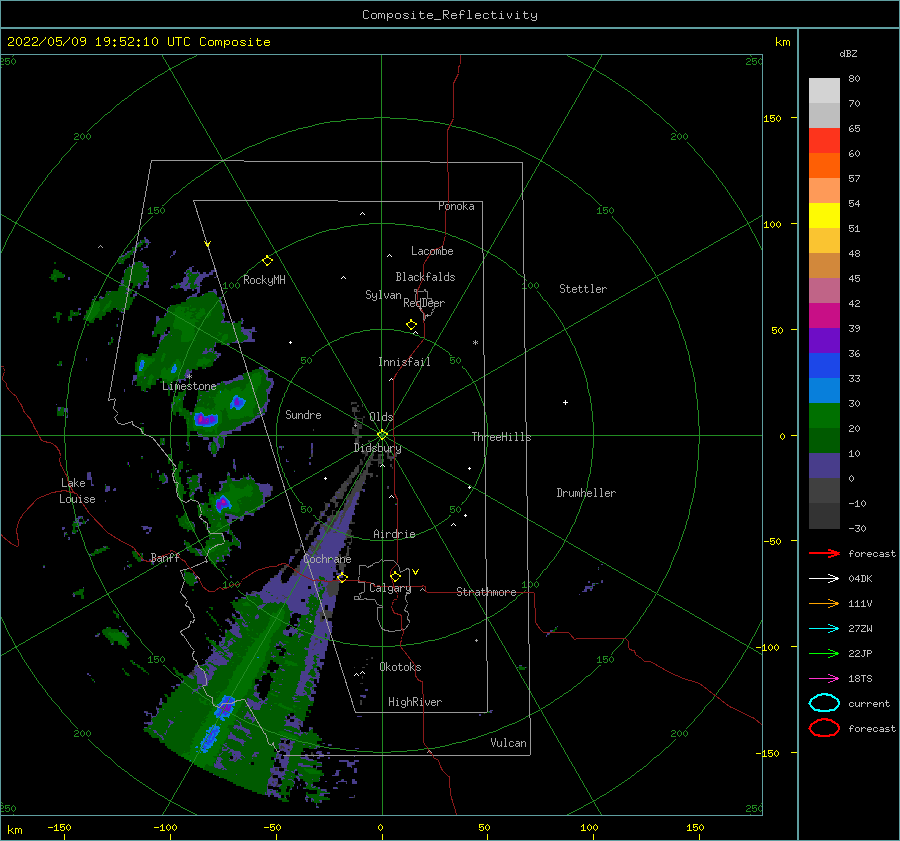Screen dimensions: 900x841
Task: Click the 65 dBZ red color swatch
Action: click(824, 141)
